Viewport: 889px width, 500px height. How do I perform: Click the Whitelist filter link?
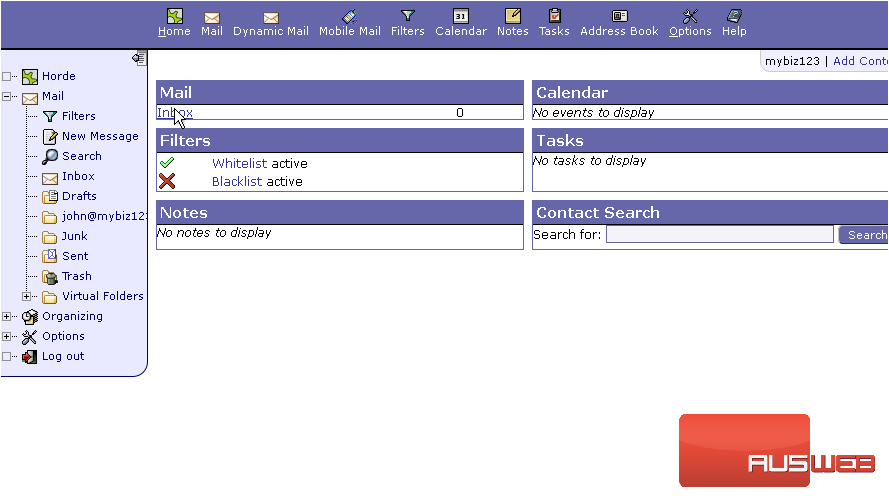click(x=239, y=164)
